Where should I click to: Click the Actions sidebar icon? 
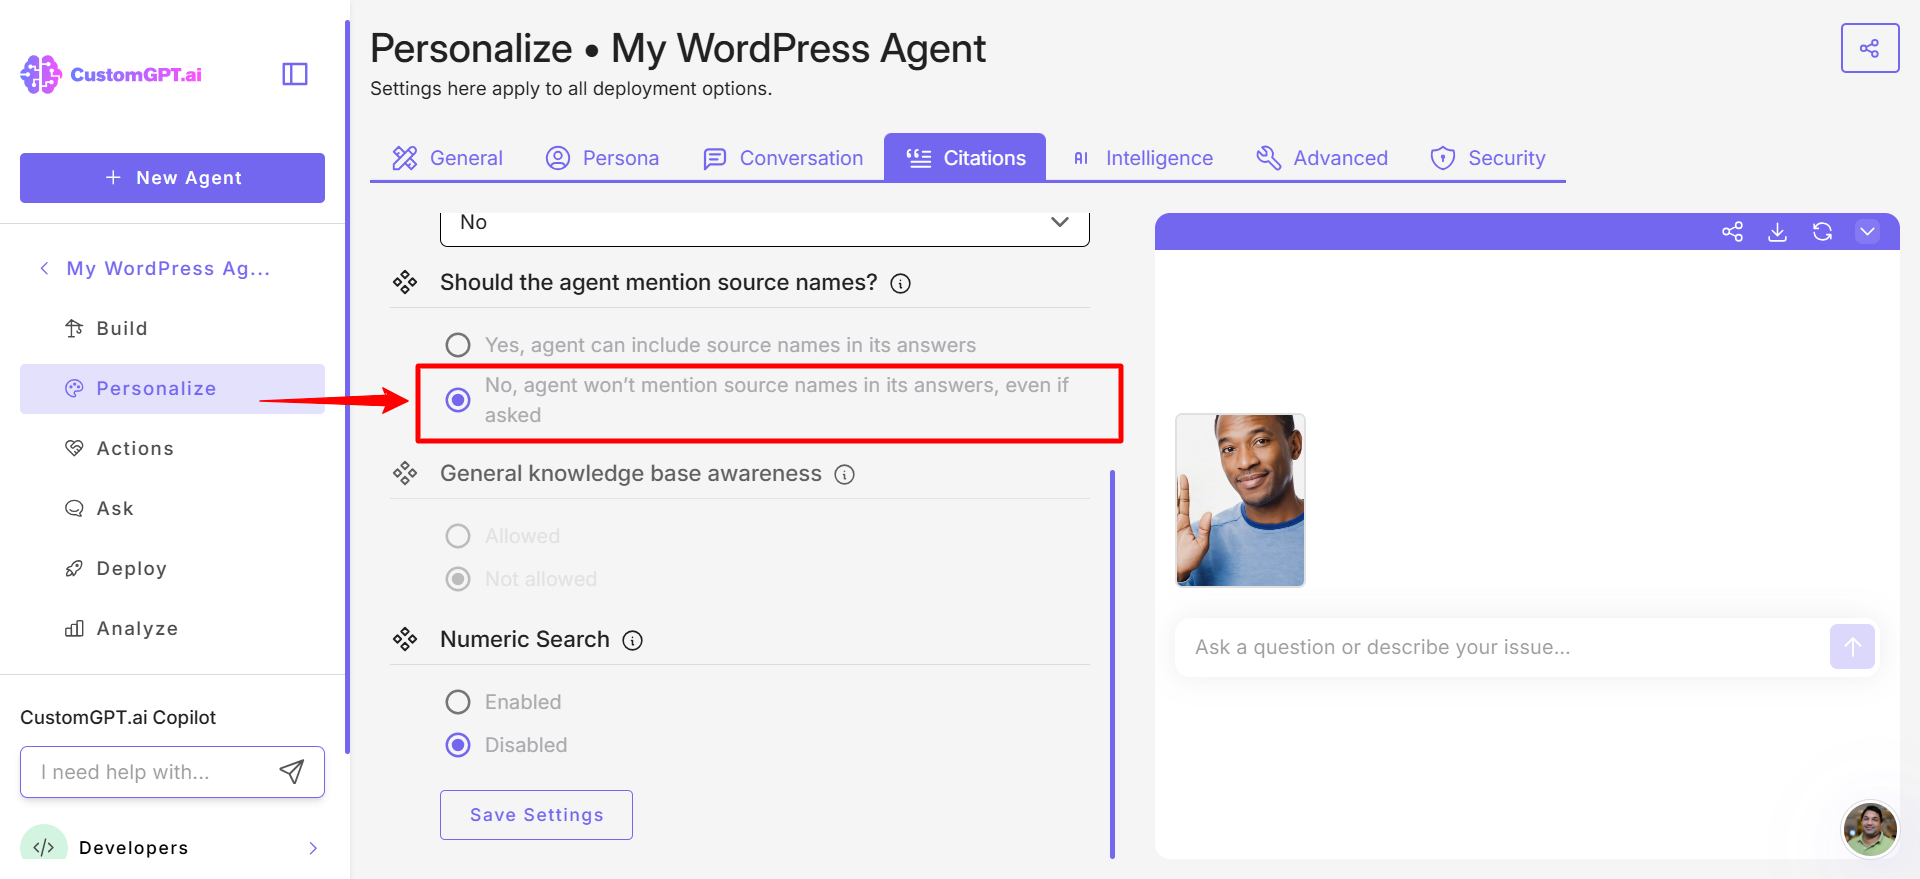click(74, 448)
